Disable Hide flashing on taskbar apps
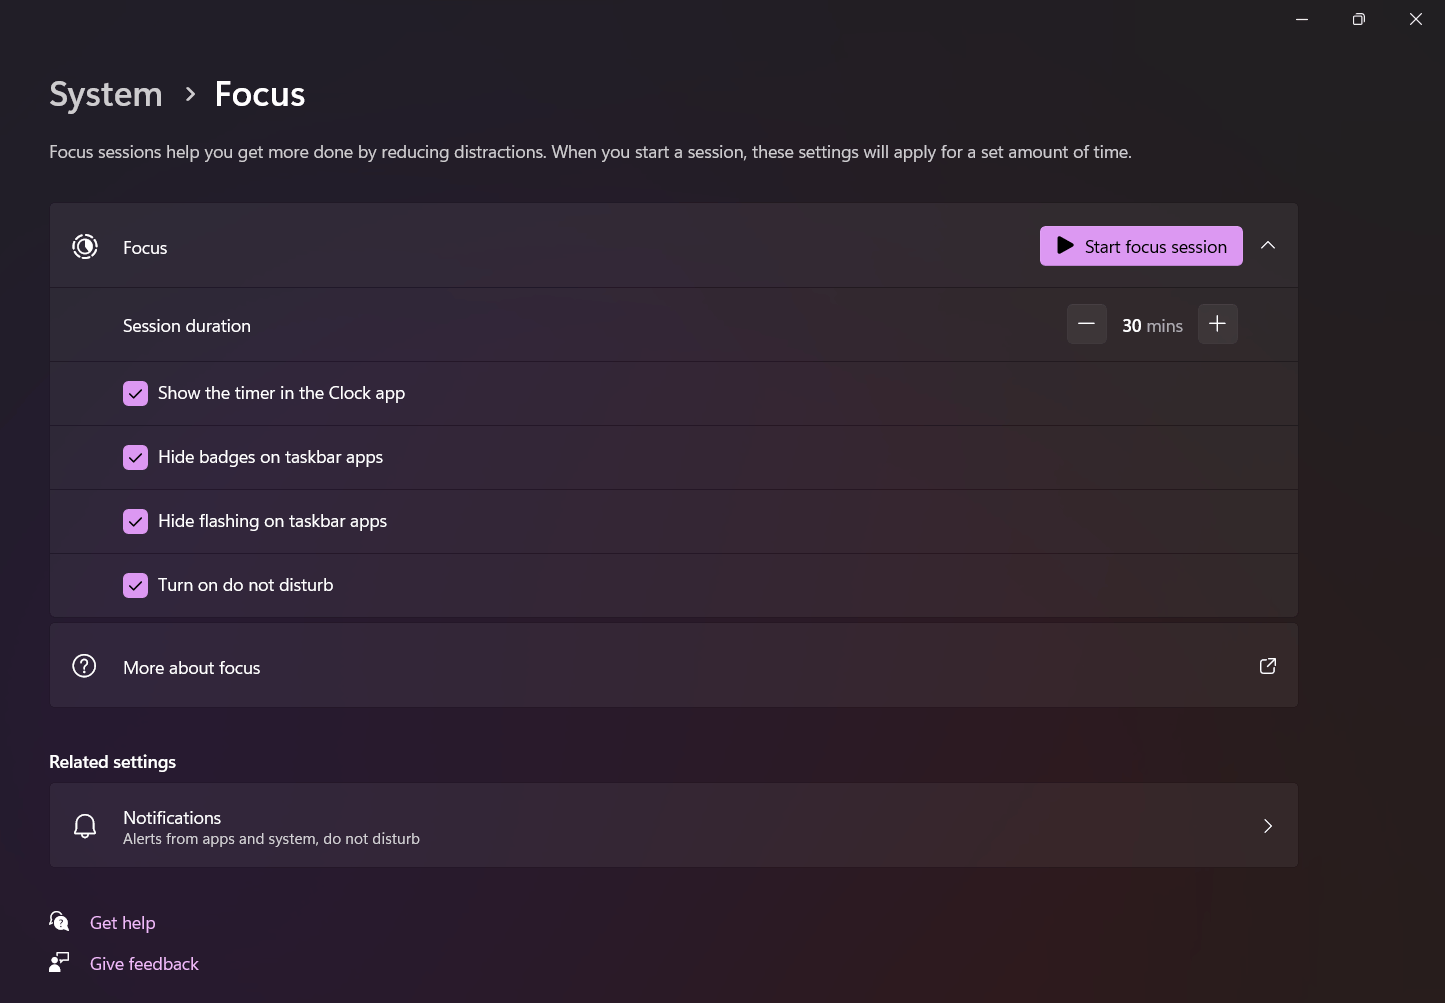1445x1003 pixels. tap(136, 521)
